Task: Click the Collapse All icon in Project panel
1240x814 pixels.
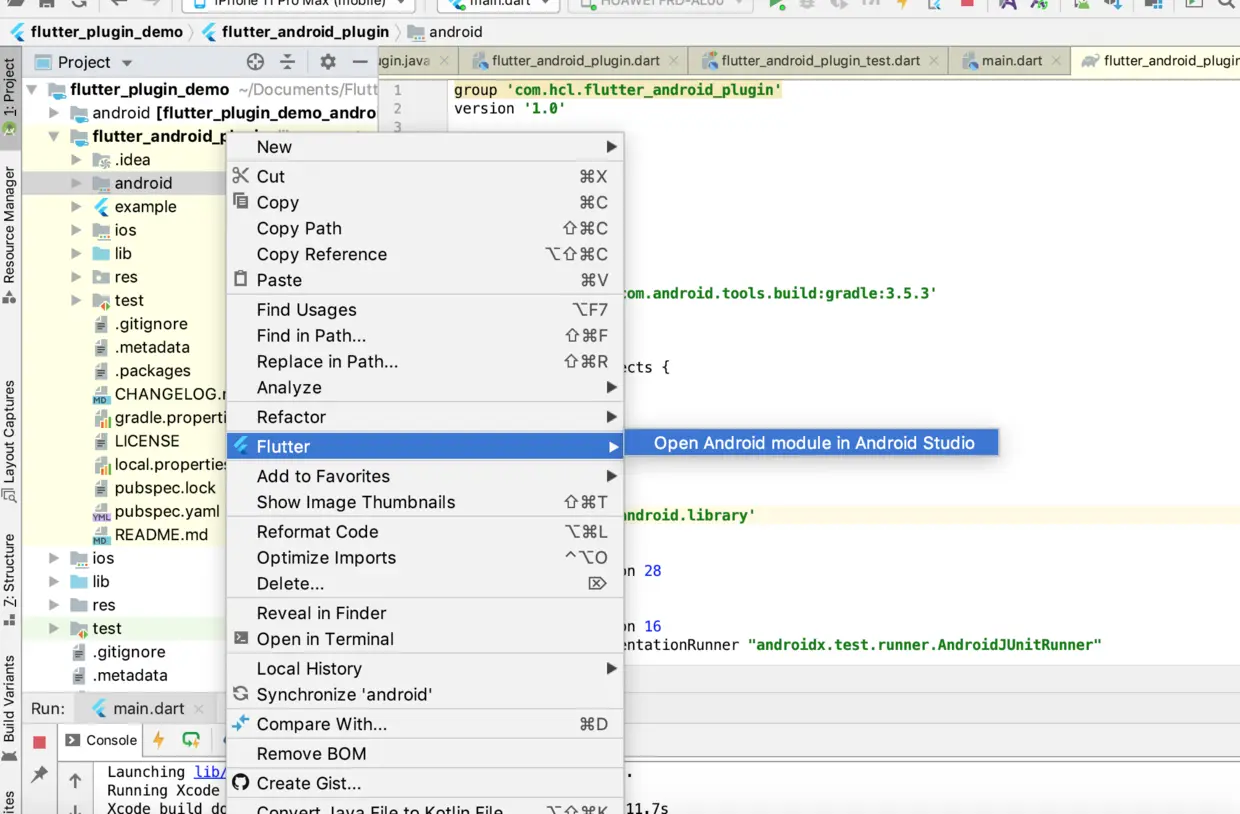Action: tap(288, 62)
